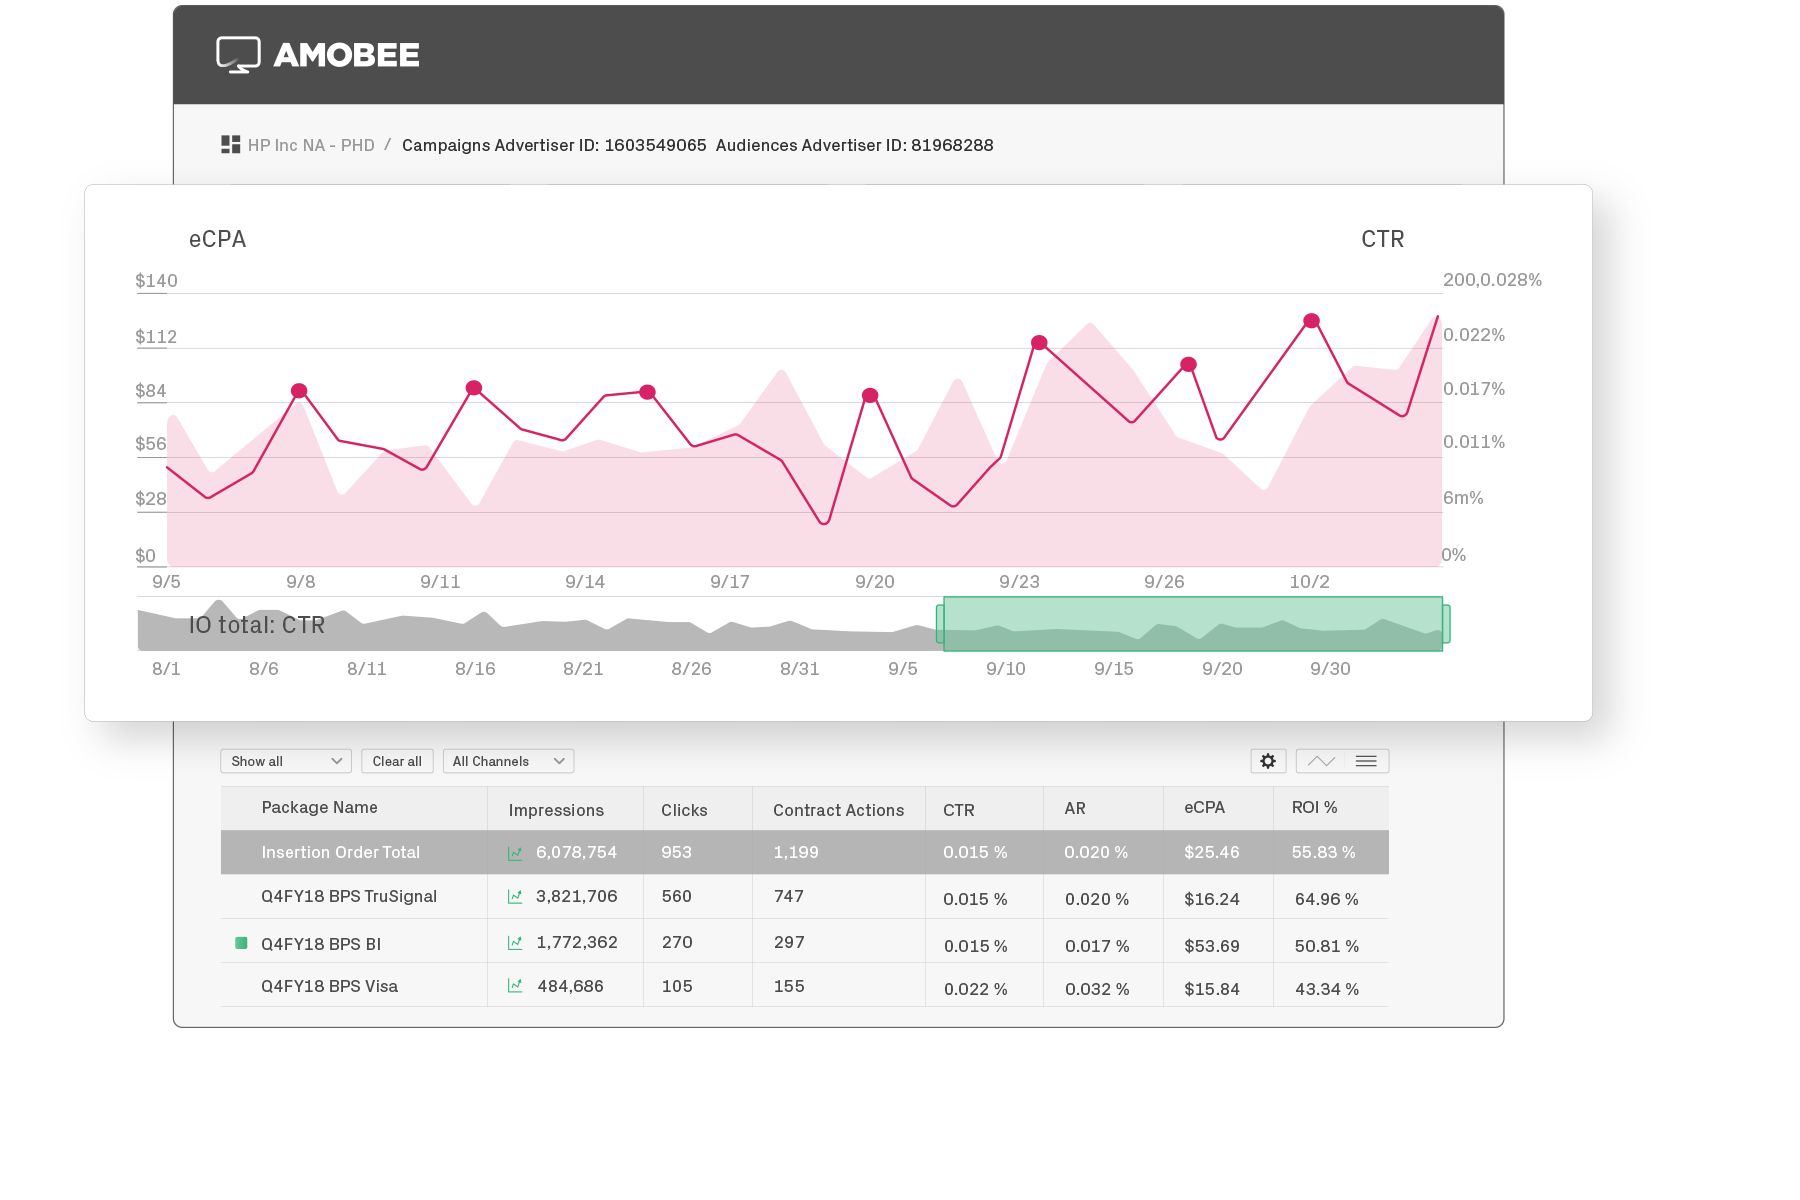Image resolution: width=1800 pixels, height=1200 pixels.
Task: Click the data point near 9/20
Action: (870, 396)
